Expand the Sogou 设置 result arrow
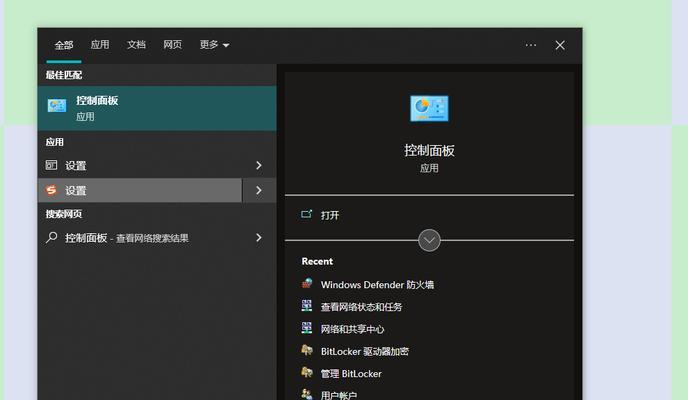This screenshot has width=688, height=400. coord(259,190)
